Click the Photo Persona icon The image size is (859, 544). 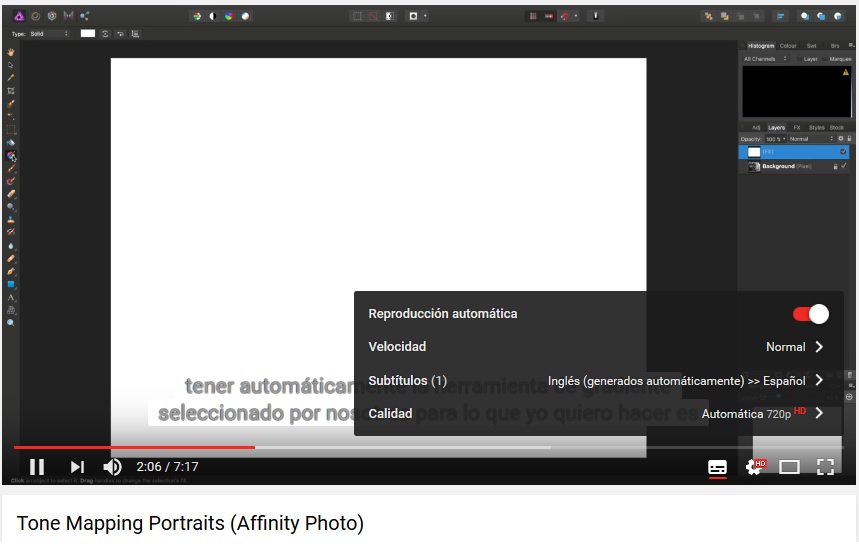point(19,16)
